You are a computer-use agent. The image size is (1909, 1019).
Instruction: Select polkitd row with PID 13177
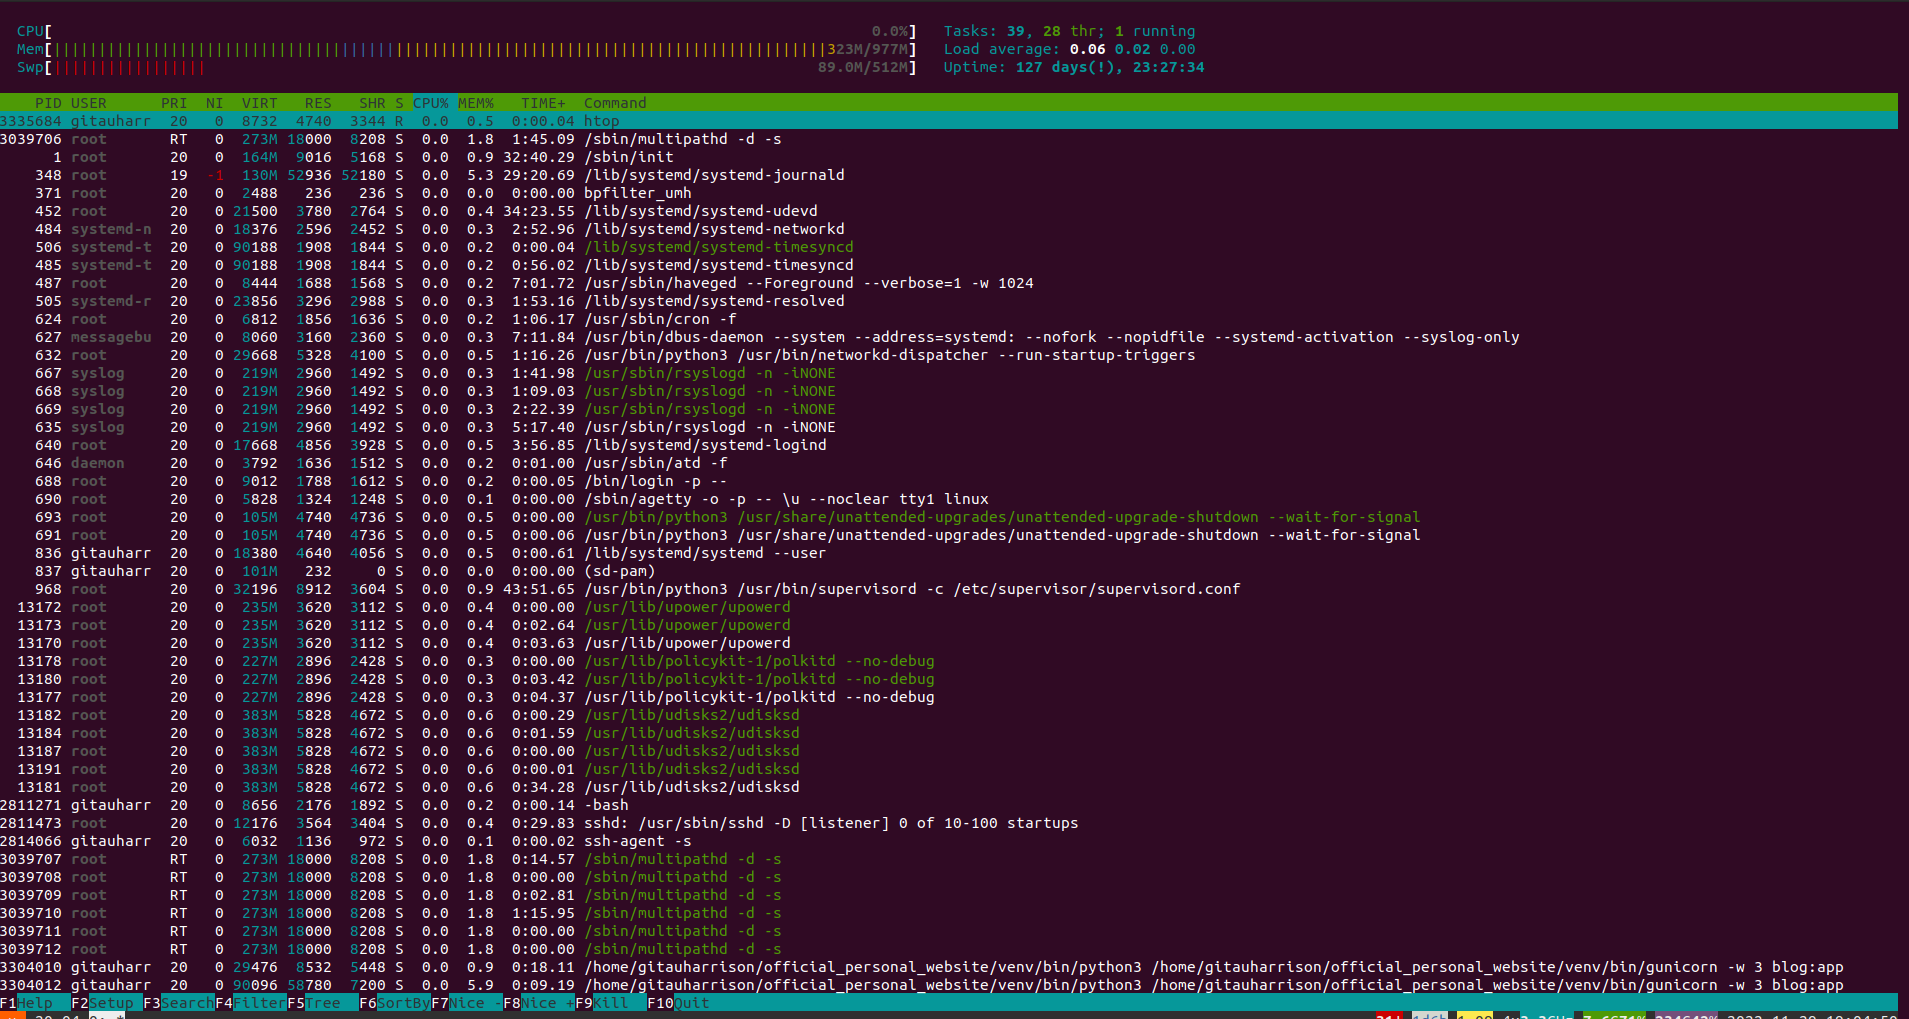click(949, 697)
